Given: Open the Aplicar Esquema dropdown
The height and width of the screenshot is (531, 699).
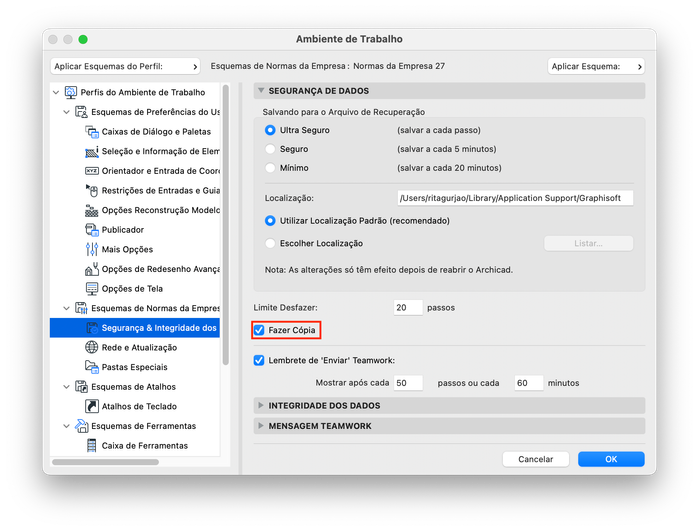Looking at the screenshot, I should click(596, 66).
